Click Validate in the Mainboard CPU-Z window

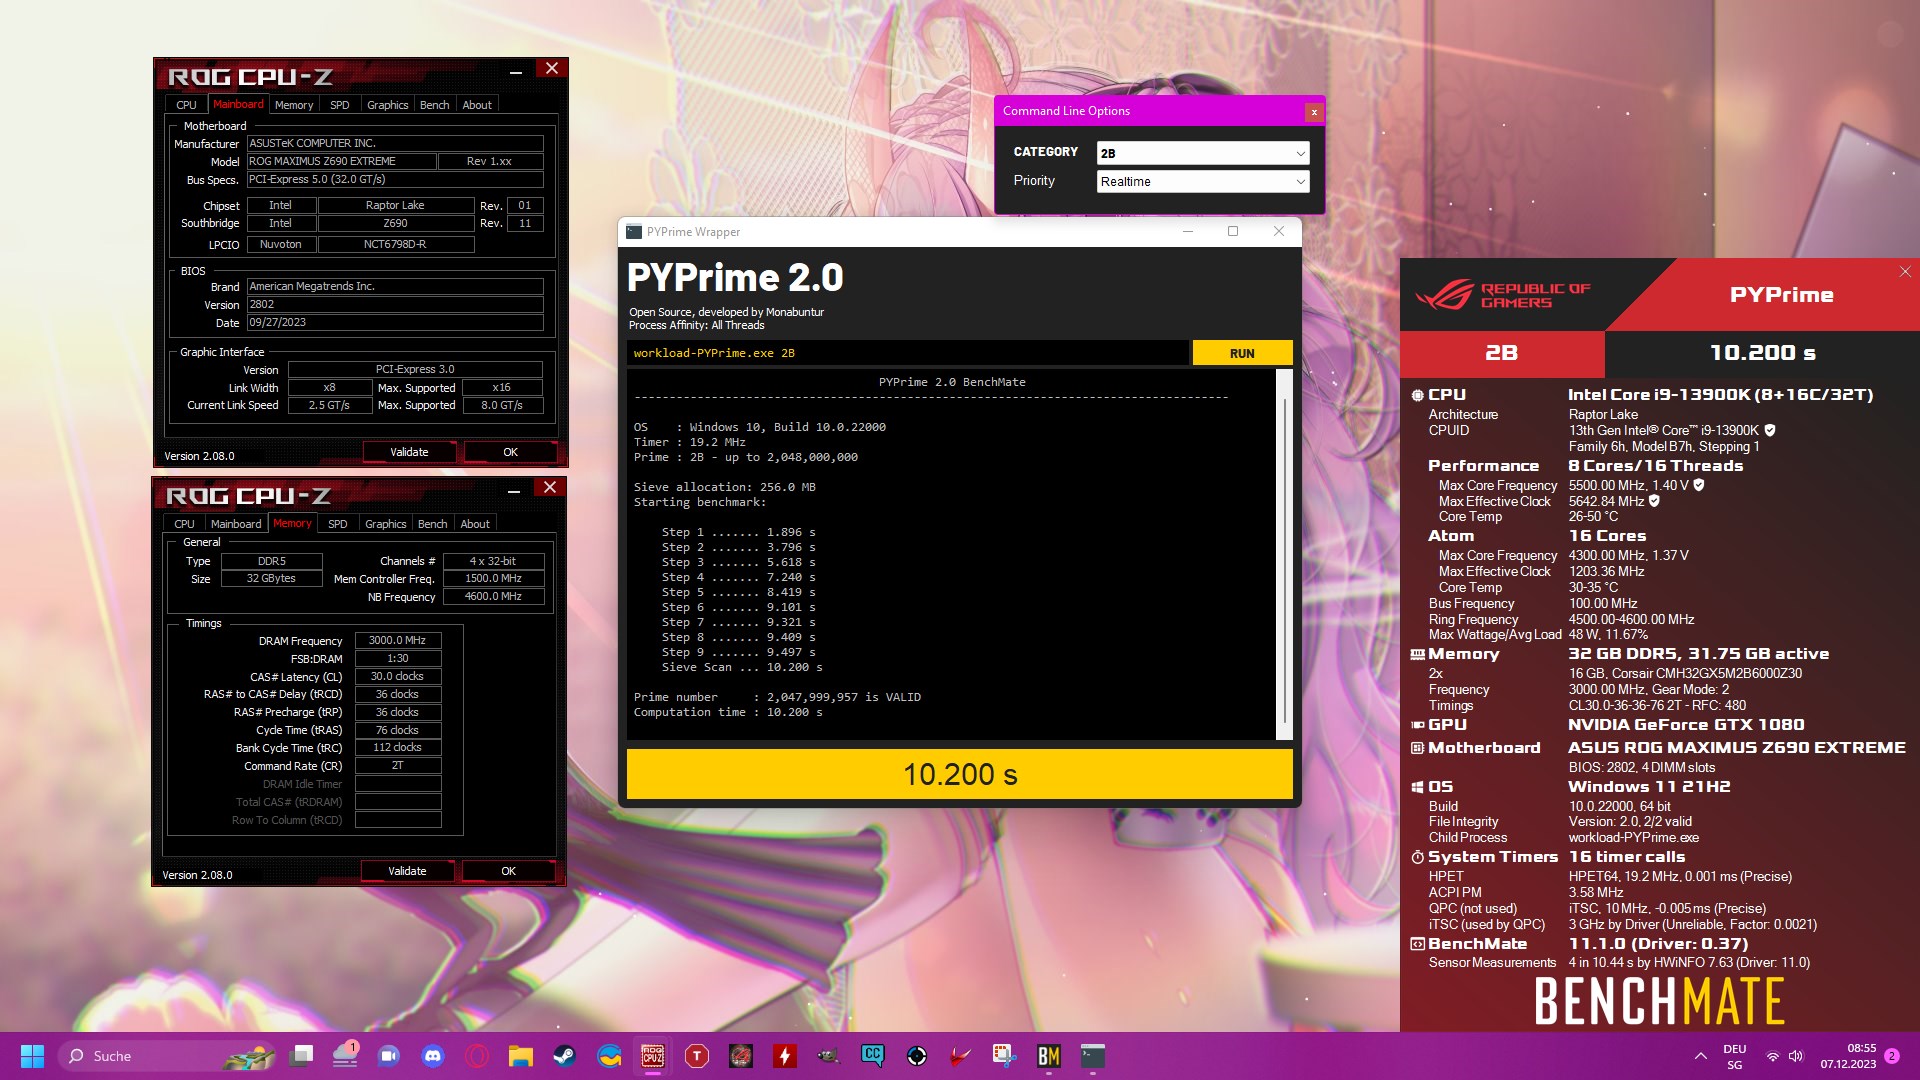tap(409, 452)
